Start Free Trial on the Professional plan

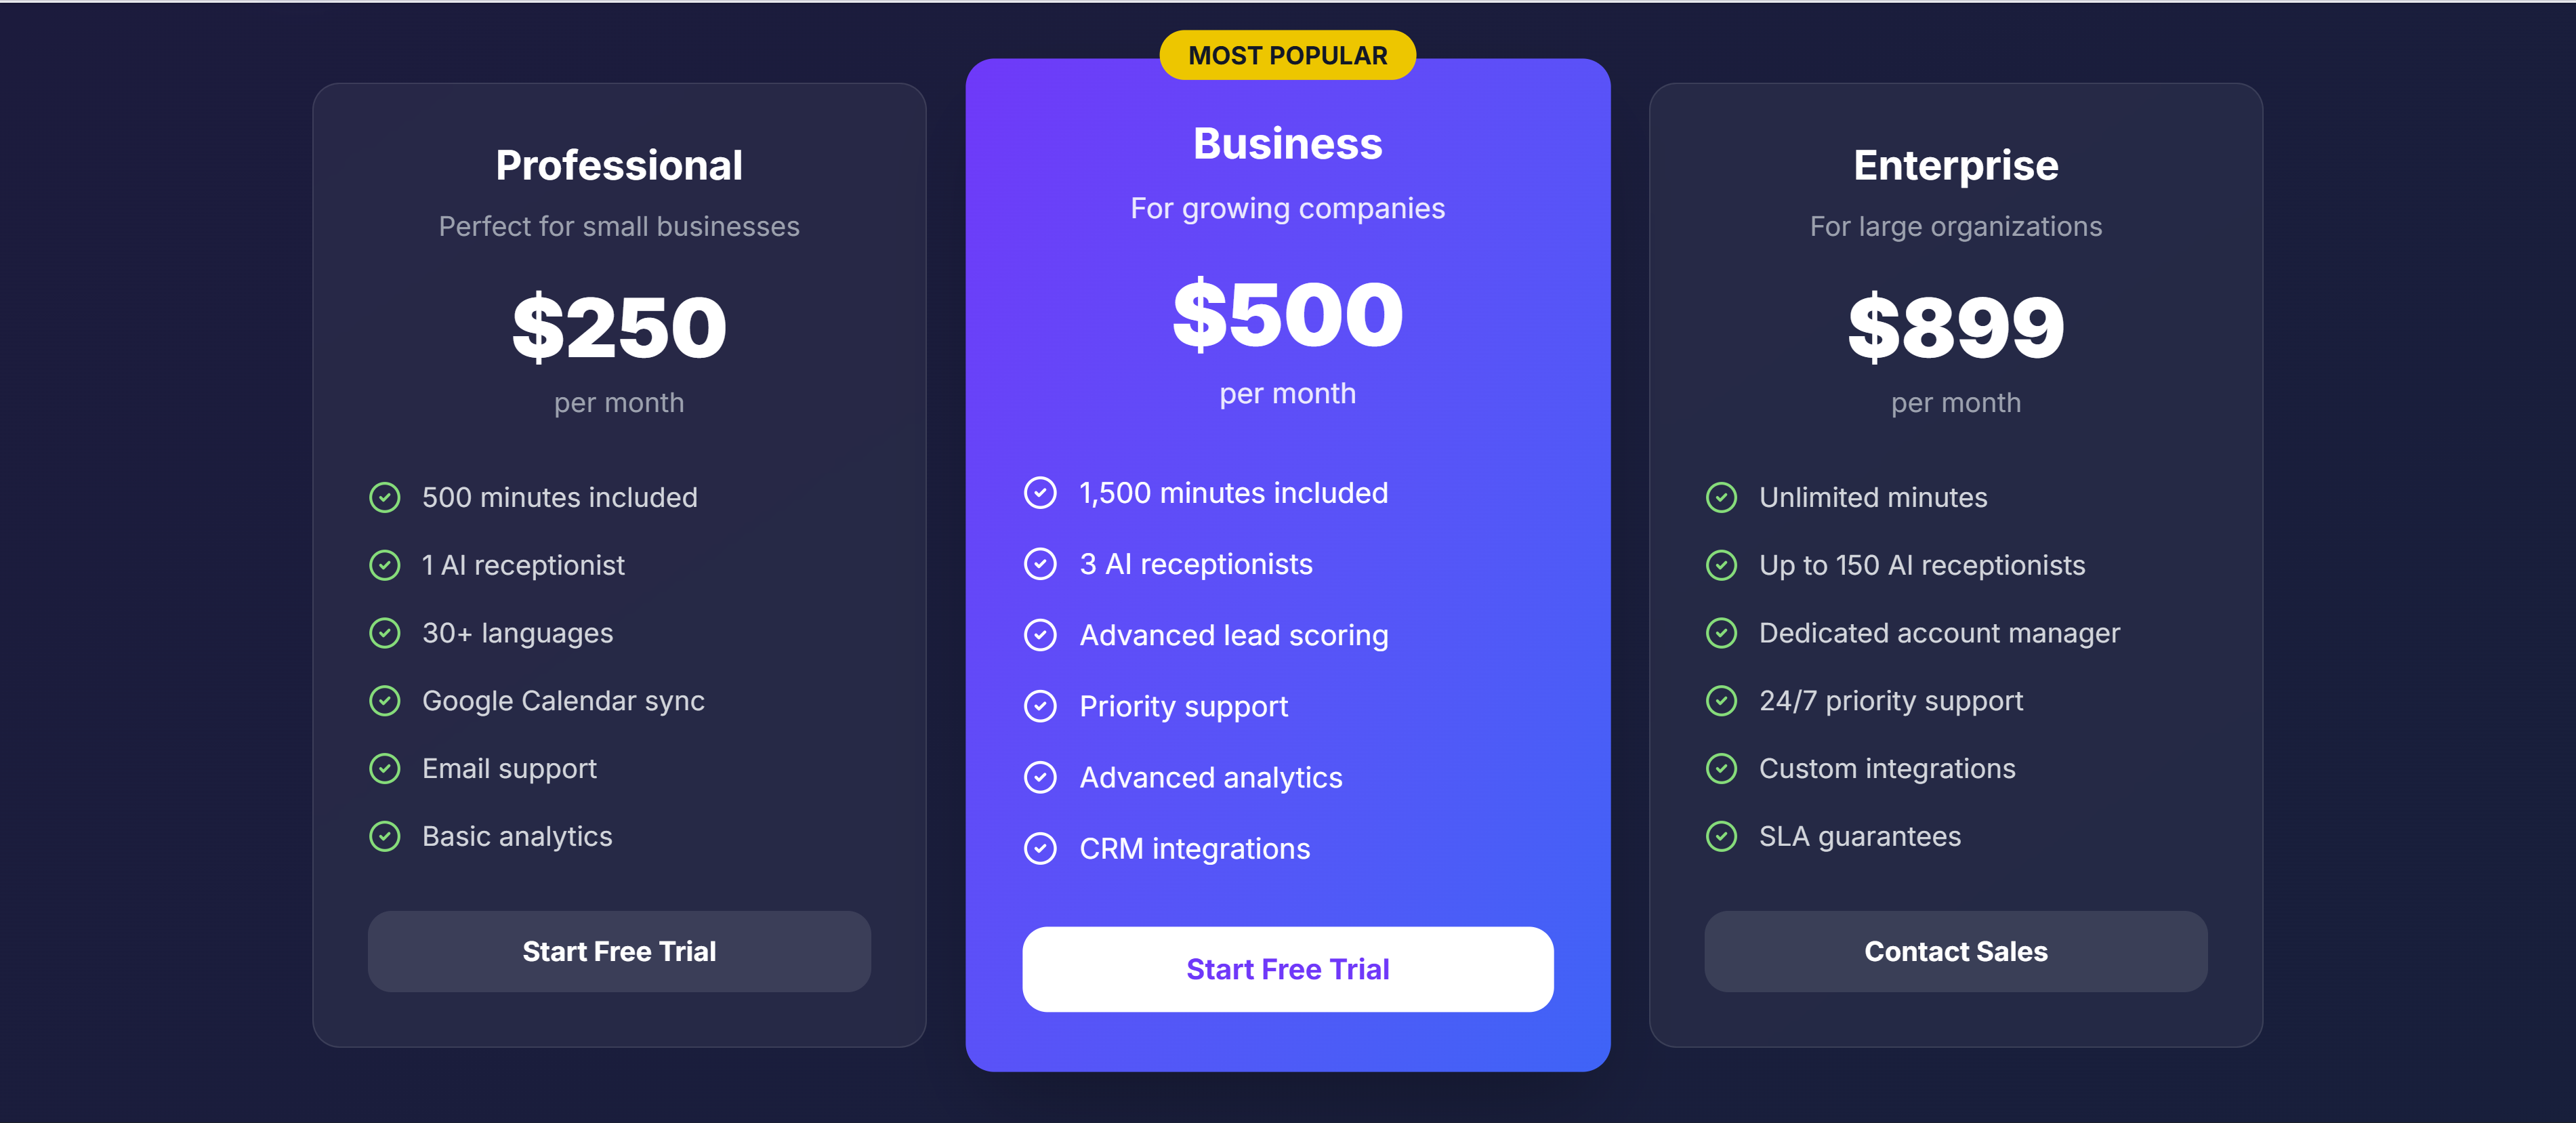pos(619,951)
